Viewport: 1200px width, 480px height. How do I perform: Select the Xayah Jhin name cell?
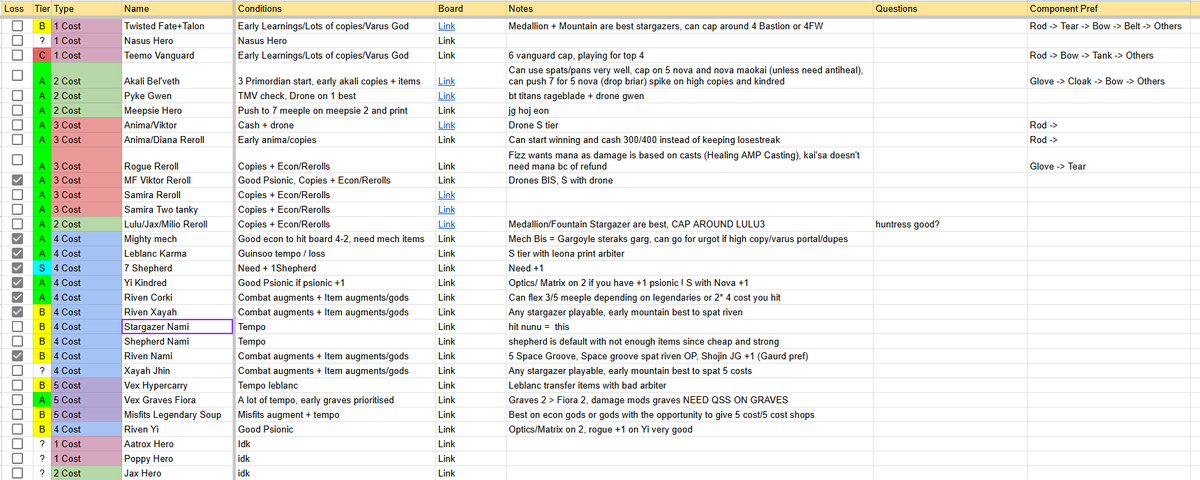click(177, 370)
